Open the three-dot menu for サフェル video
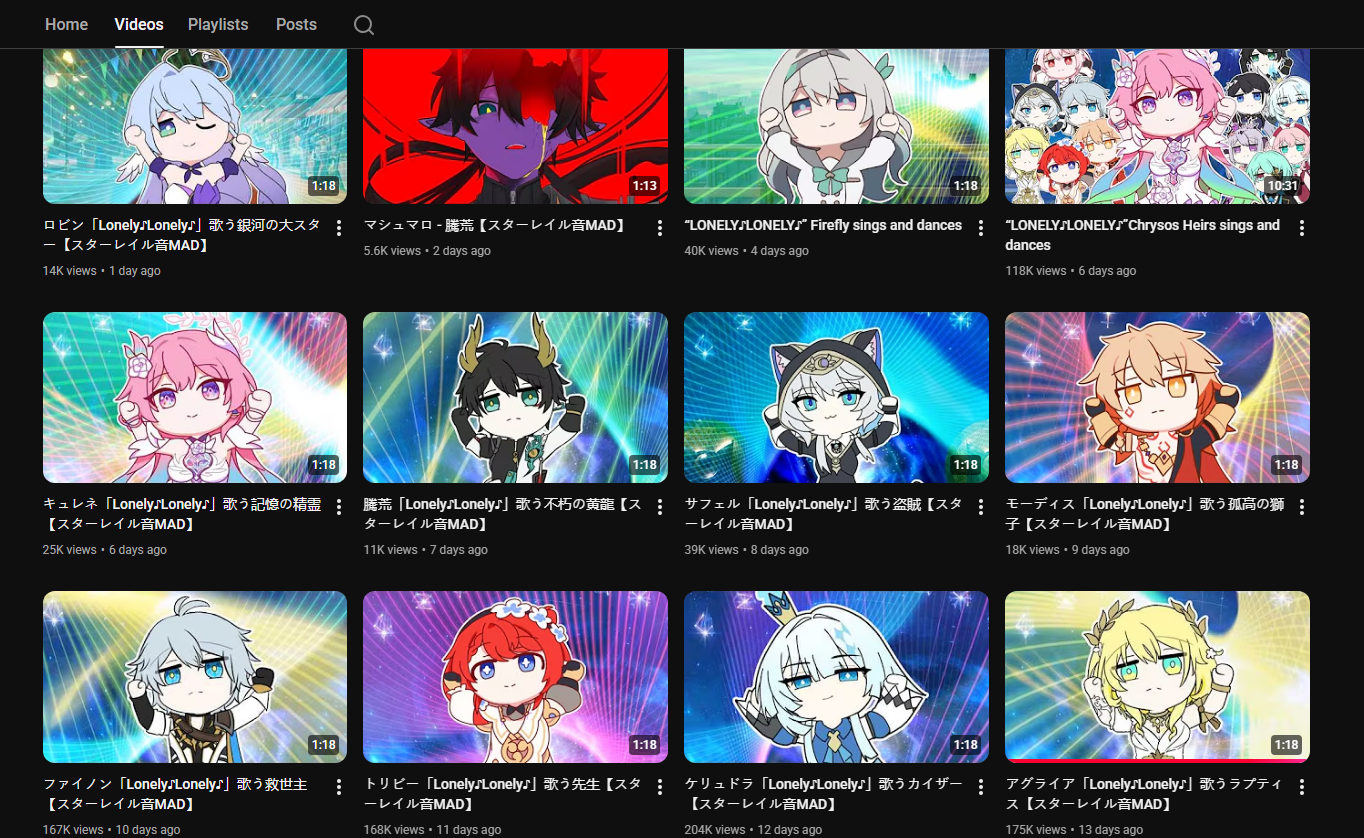This screenshot has width=1364, height=838. [x=981, y=507]
